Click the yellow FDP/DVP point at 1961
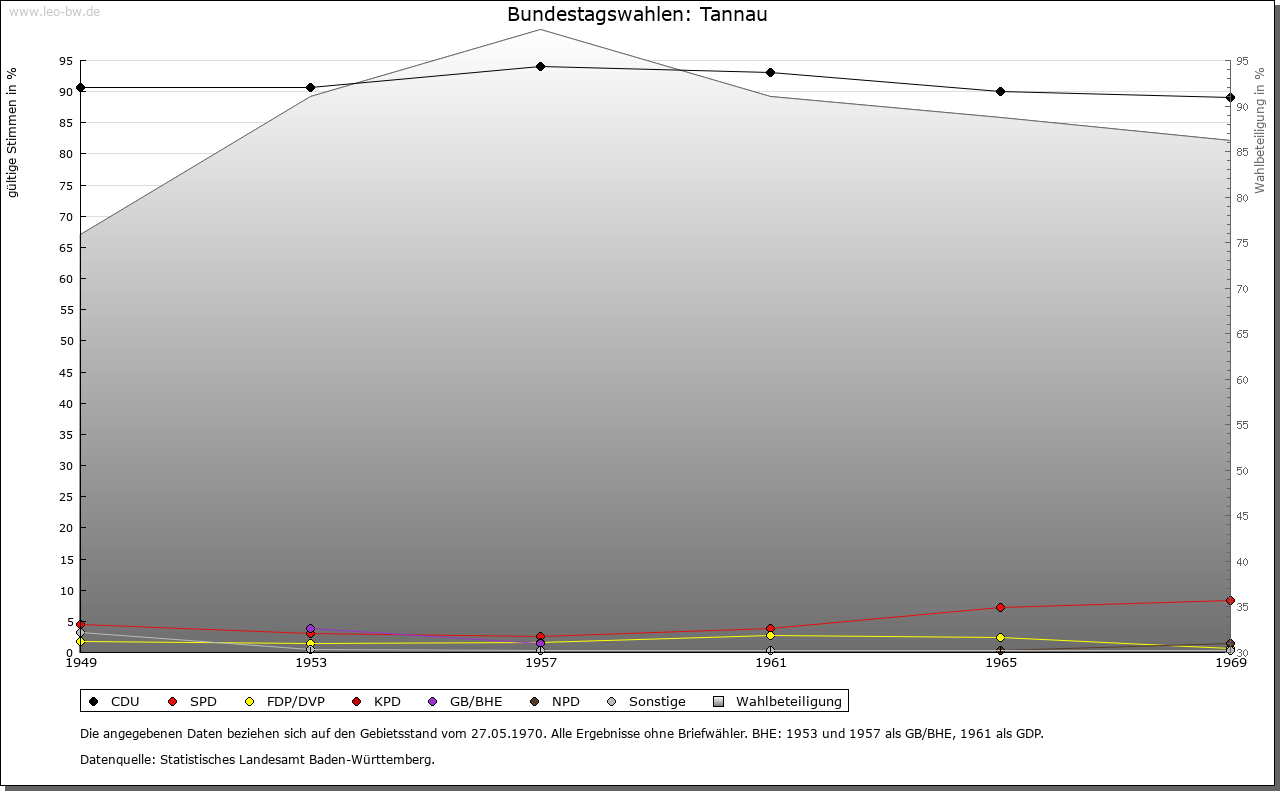 tap(770, 636)
